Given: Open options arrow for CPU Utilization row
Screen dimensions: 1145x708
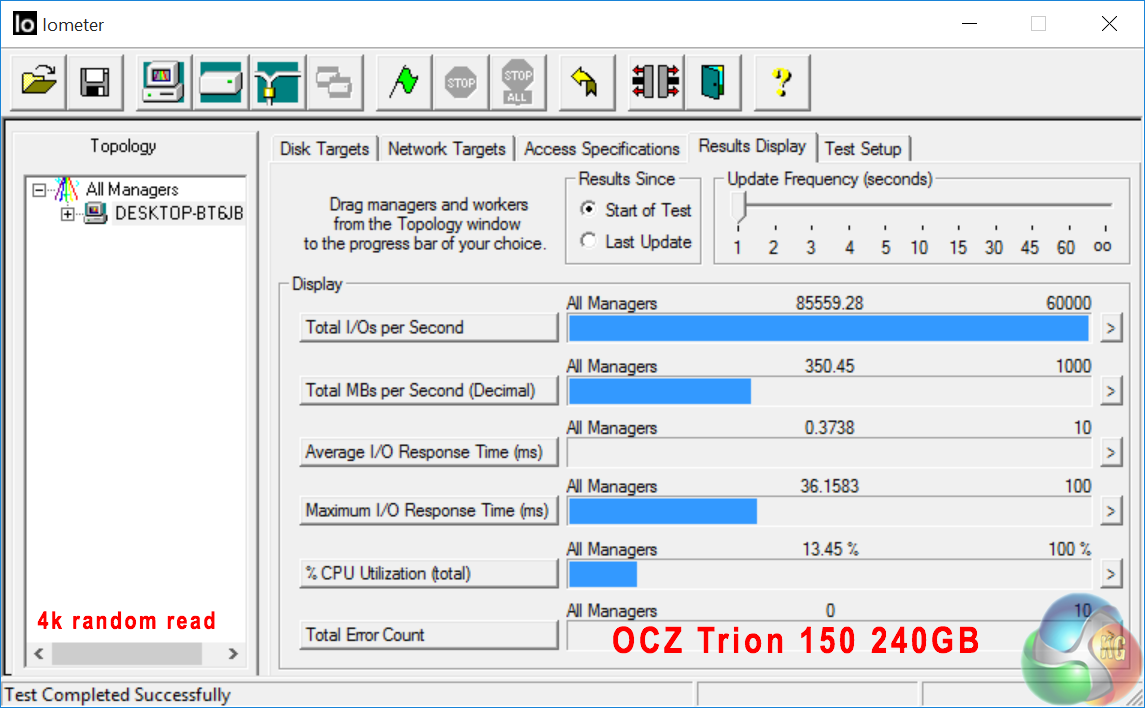Looking at the screenshot, I should 1111,574.
